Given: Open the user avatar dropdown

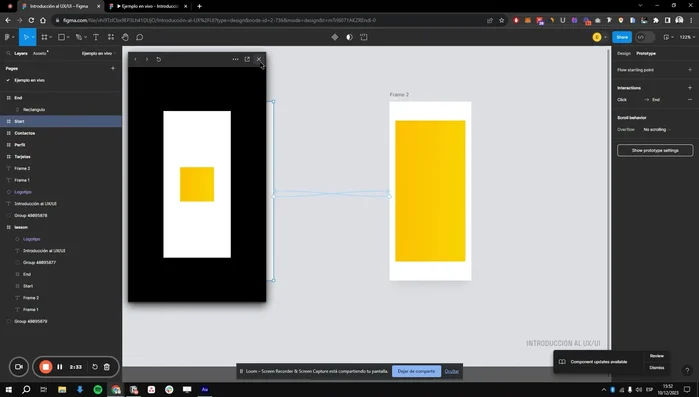Looking at the screenshot, I should (x=605, y=37).
